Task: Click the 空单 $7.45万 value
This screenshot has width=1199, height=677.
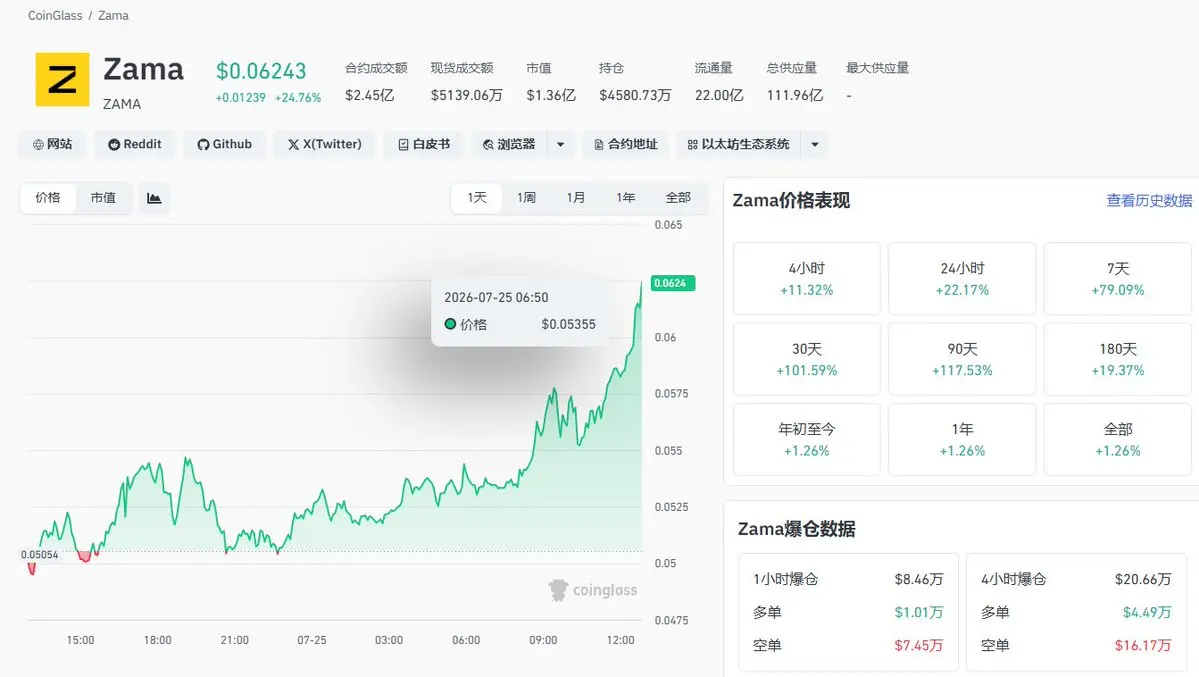Action: pyautogui.click(x=918, y=645)
